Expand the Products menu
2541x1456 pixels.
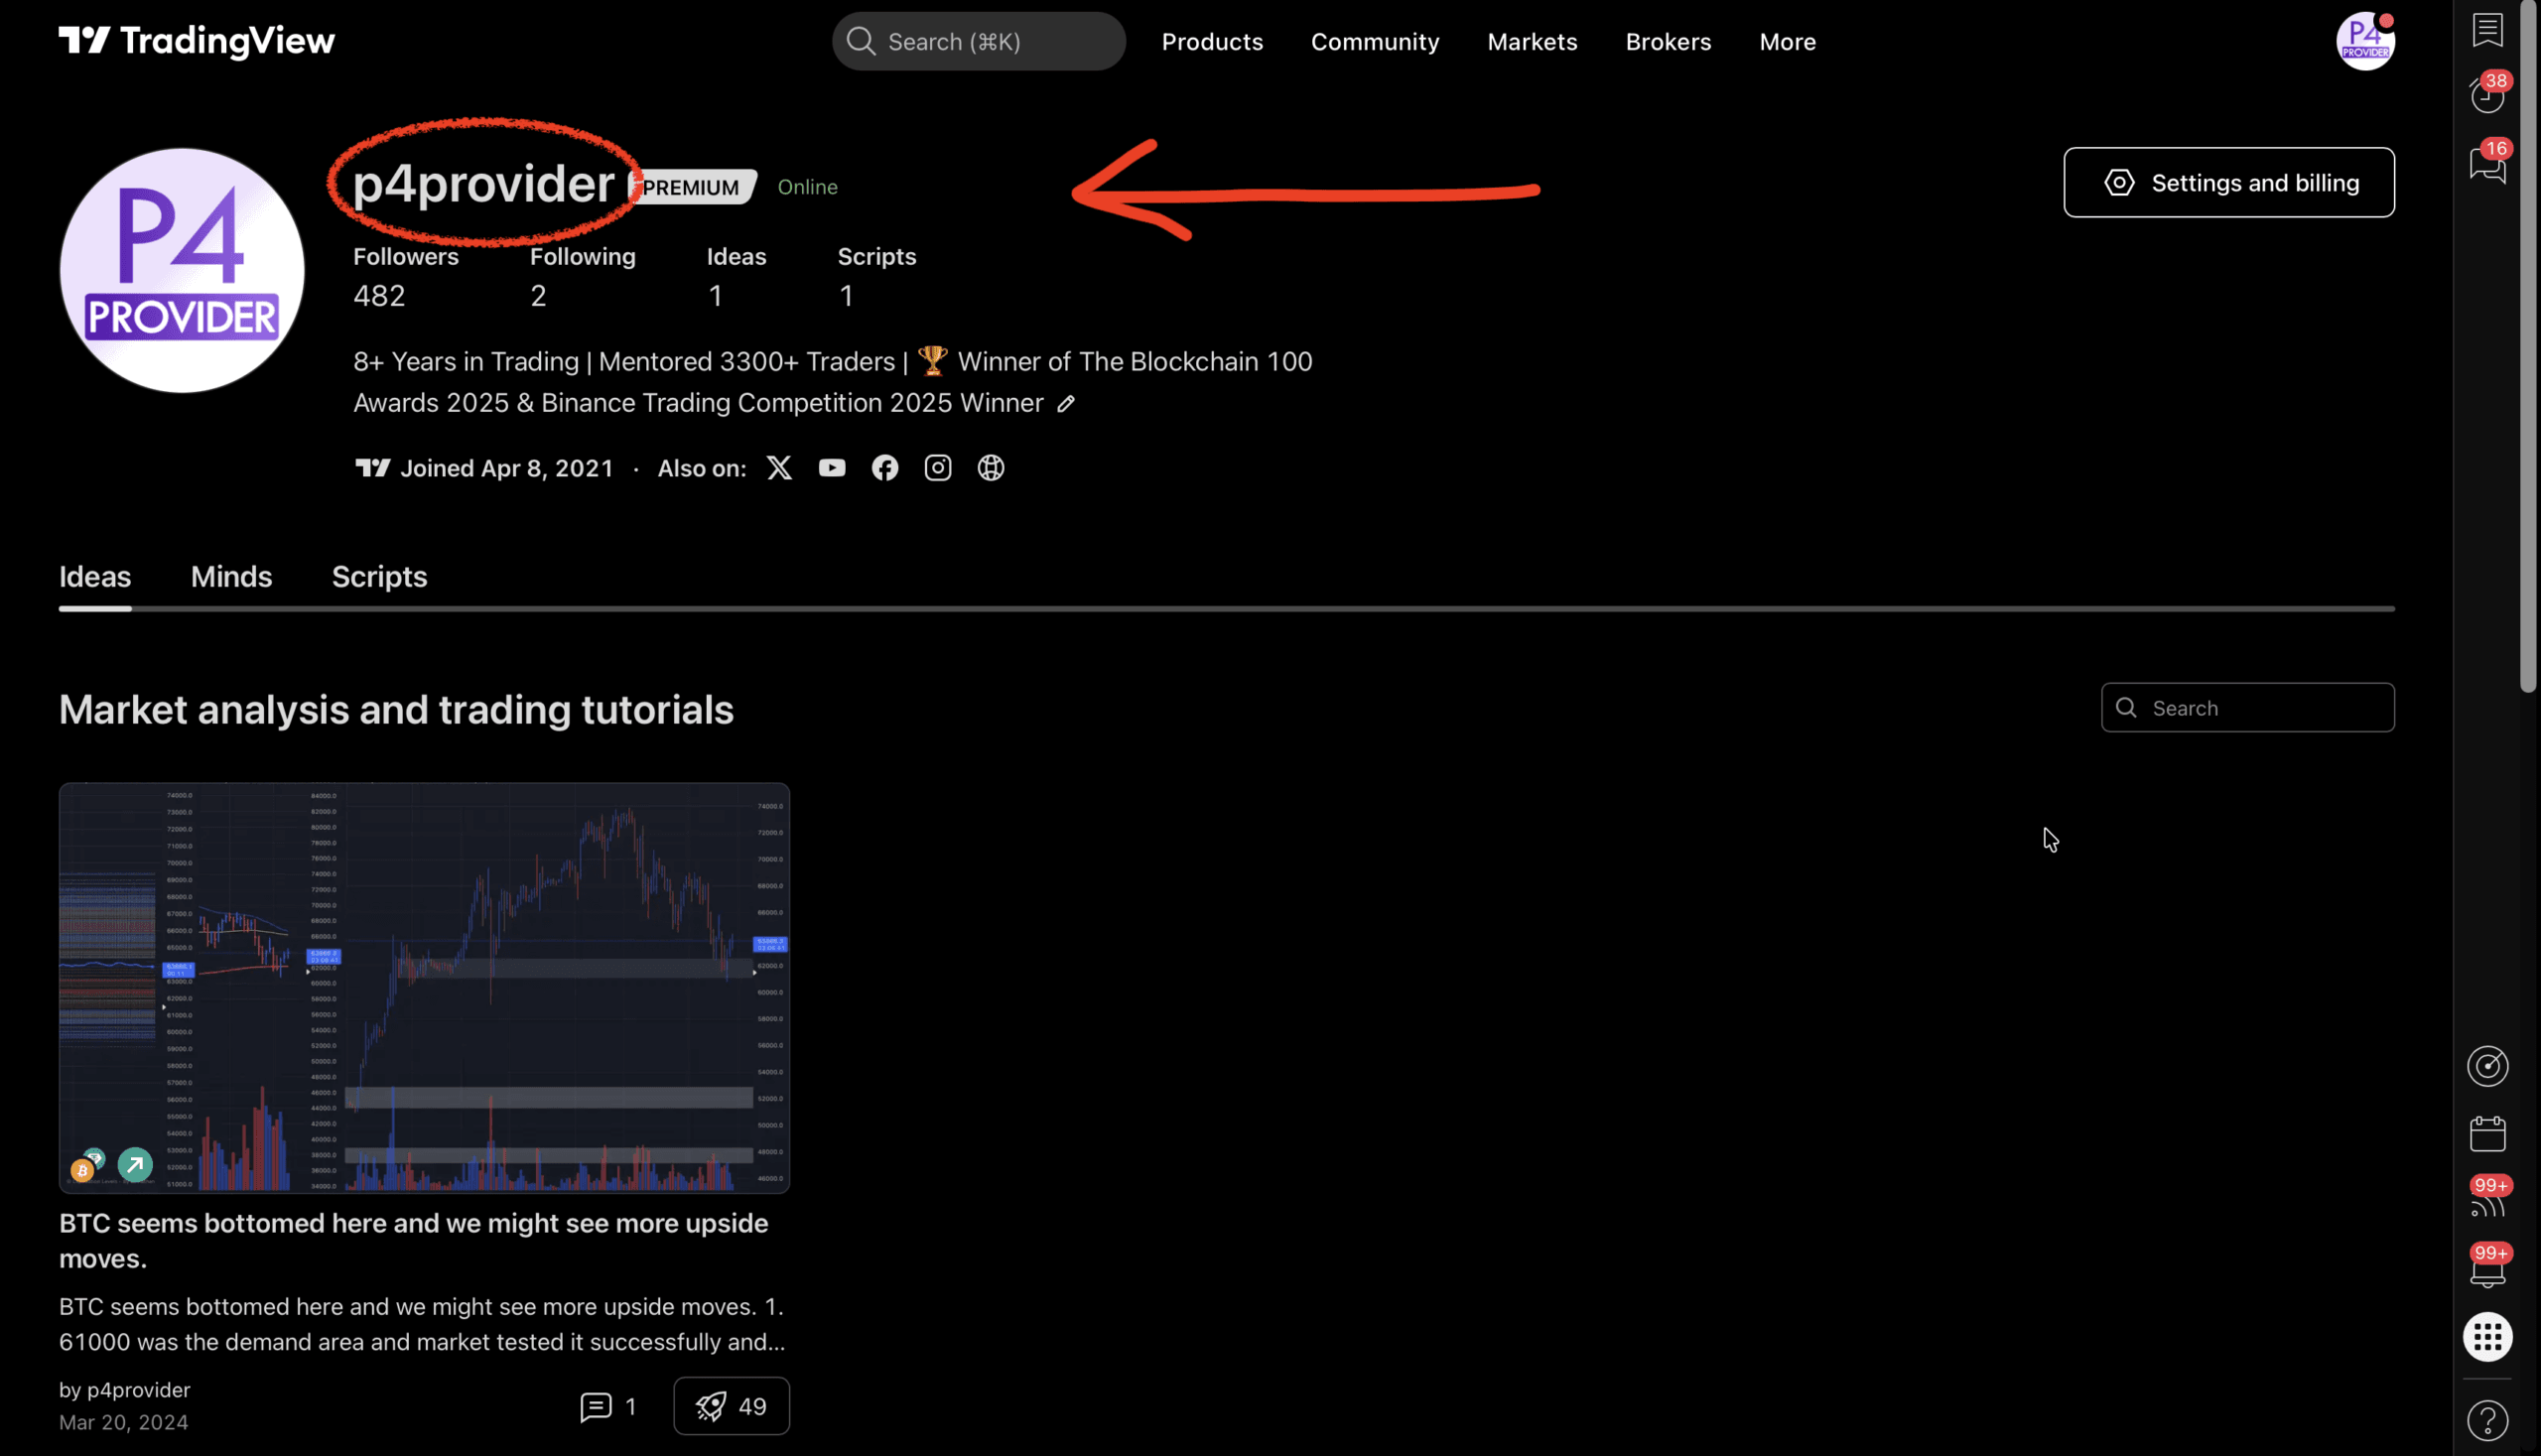click(x=1212, y=42)
